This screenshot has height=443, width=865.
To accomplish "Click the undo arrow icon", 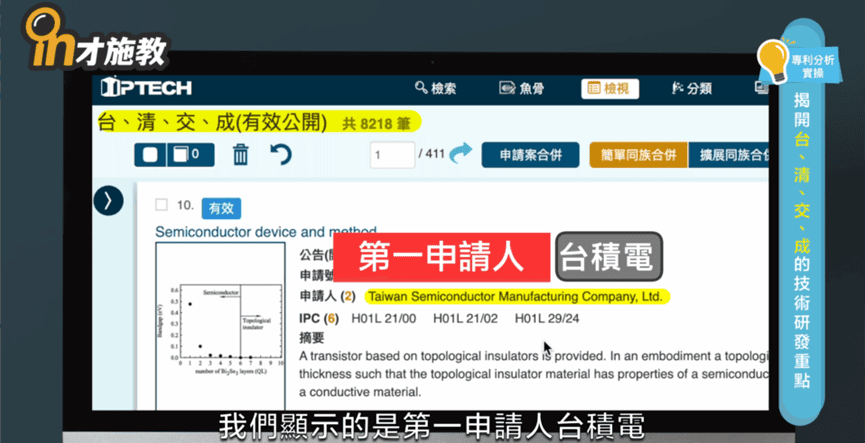I will coord(281,155).
